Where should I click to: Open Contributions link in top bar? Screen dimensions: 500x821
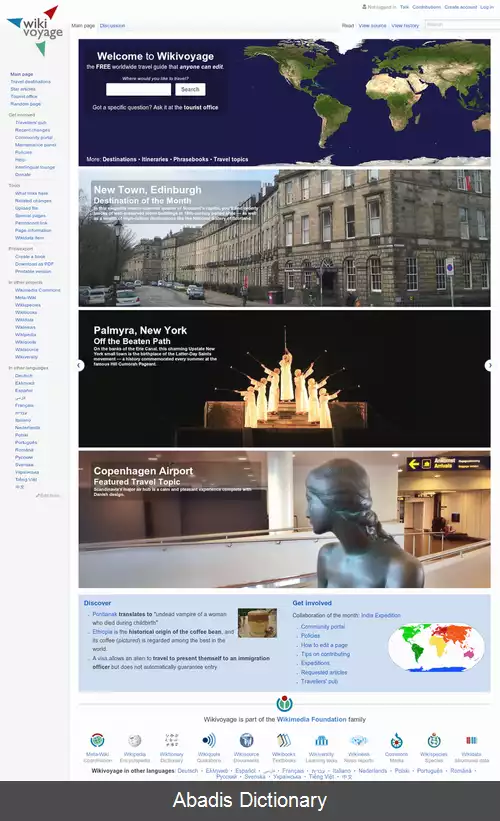426,7
